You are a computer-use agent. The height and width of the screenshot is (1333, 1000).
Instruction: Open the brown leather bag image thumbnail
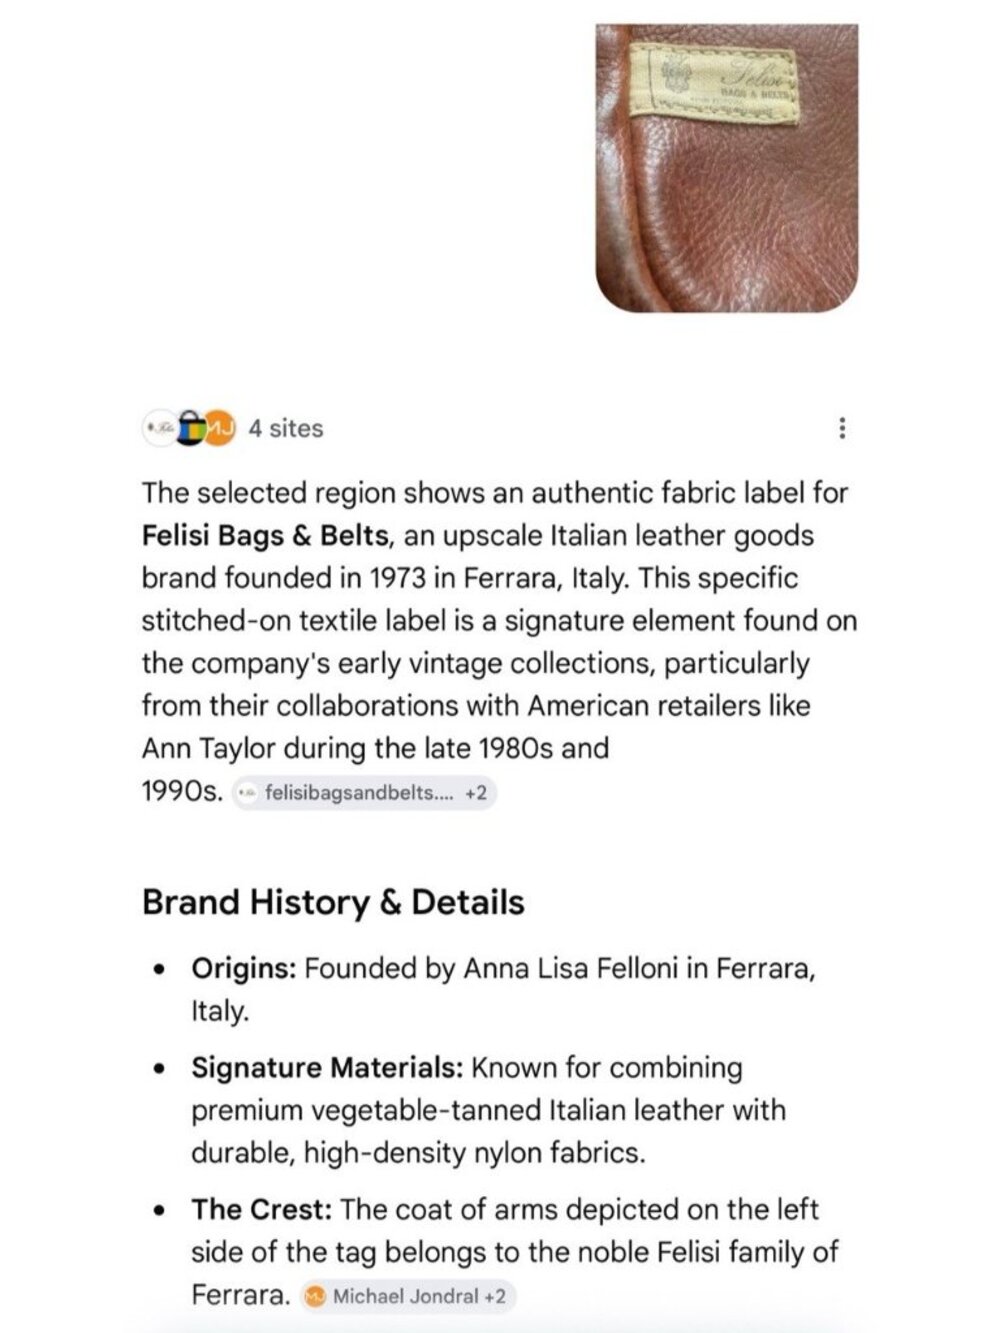[x=727, y=168]
